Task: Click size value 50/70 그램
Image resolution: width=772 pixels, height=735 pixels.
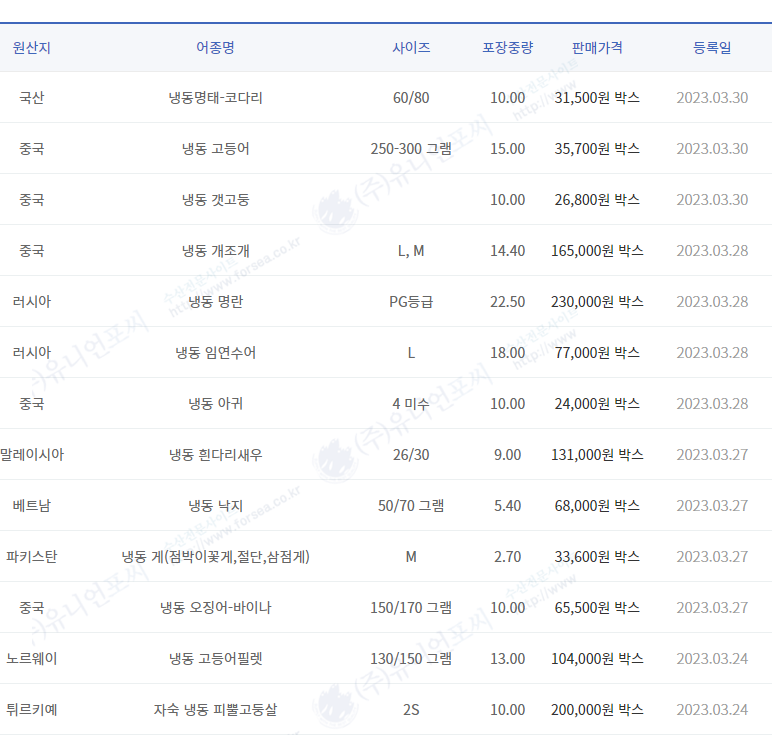Action: 411,506
